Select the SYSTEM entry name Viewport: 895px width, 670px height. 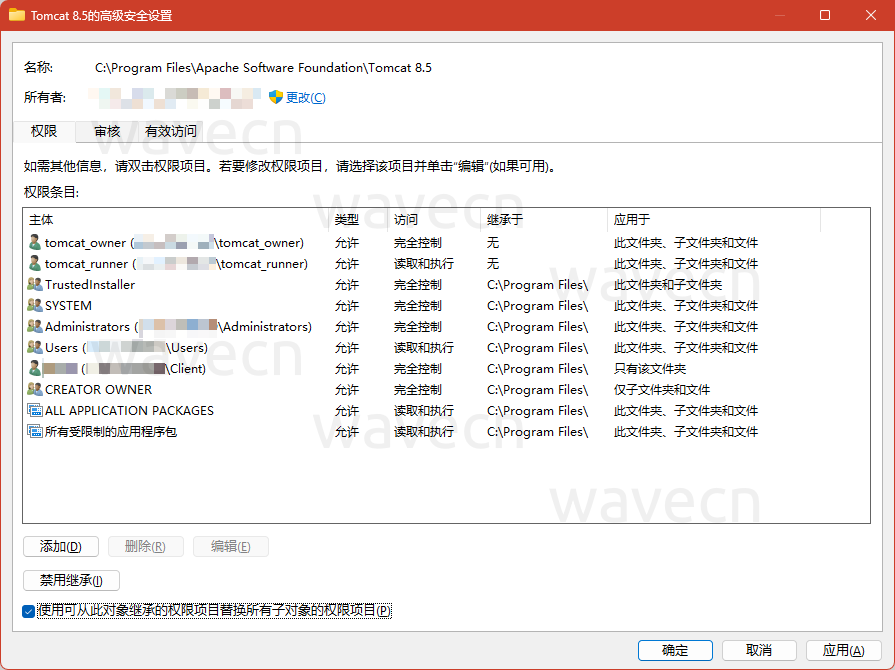click(x=68, y=306)
